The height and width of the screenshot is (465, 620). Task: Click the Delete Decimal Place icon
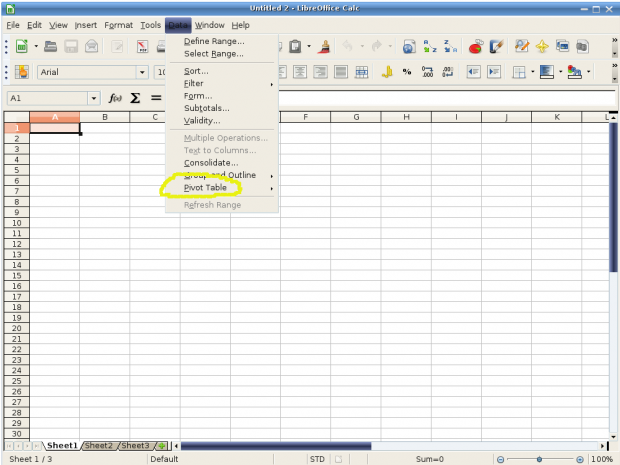(x=448, y=72)
